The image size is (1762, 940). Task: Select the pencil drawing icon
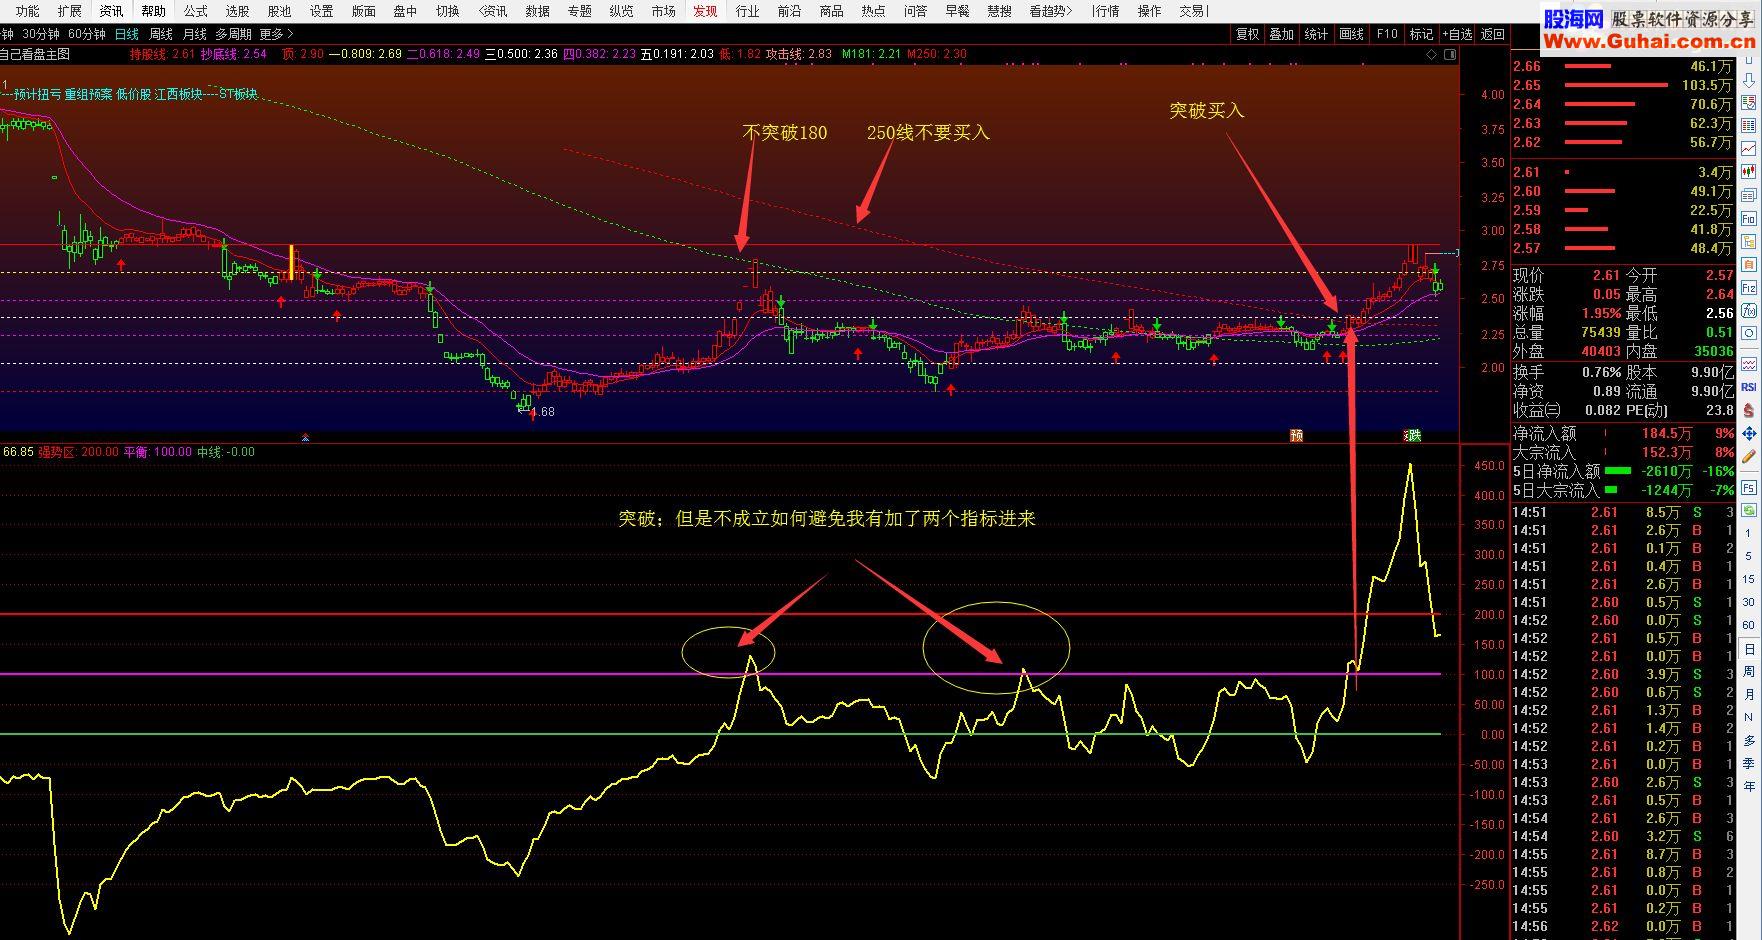[1749, 457]
